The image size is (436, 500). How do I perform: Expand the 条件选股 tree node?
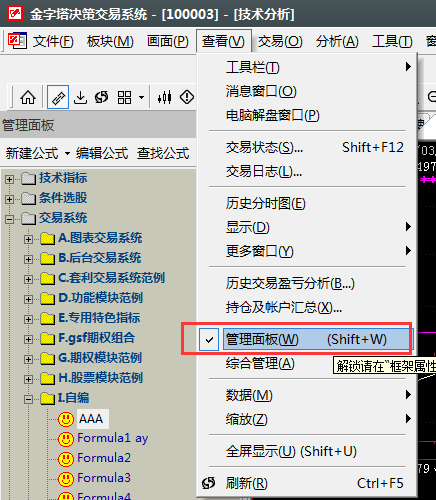pyautogui.click(x=9, y=199)
